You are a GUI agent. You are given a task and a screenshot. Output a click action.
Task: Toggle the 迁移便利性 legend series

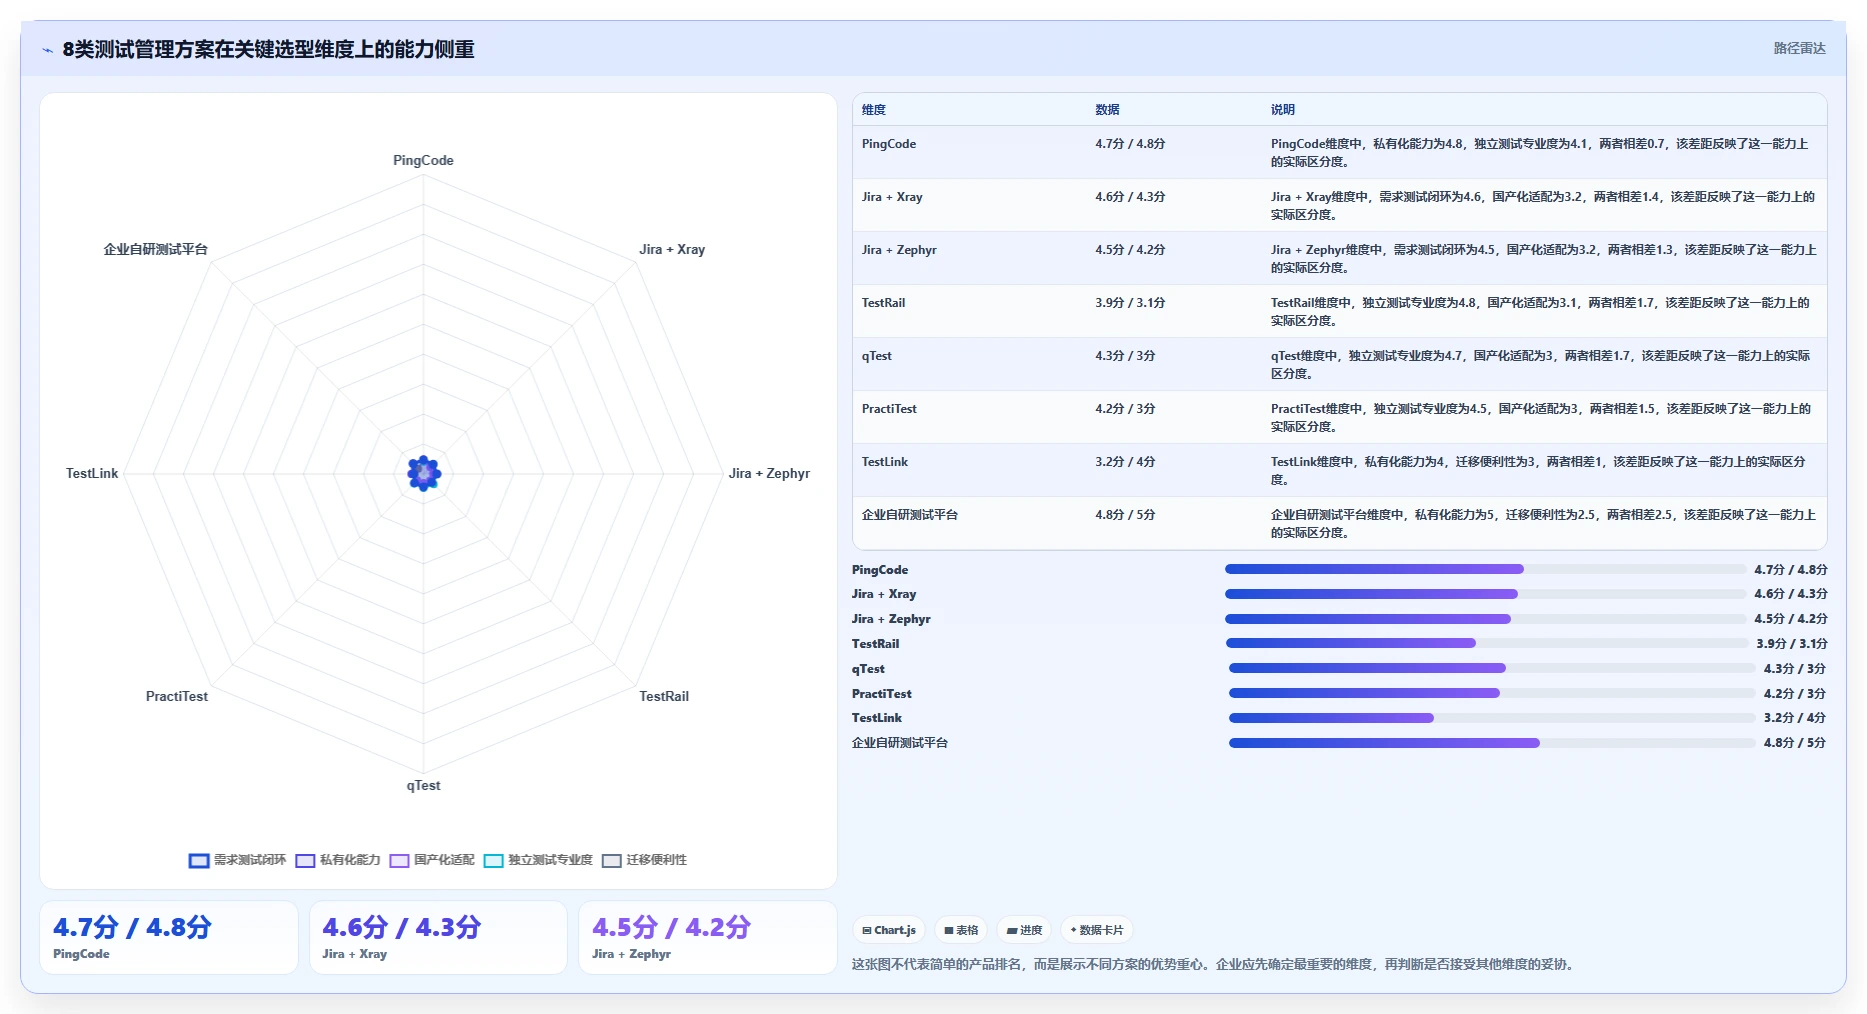pos(644,860)
